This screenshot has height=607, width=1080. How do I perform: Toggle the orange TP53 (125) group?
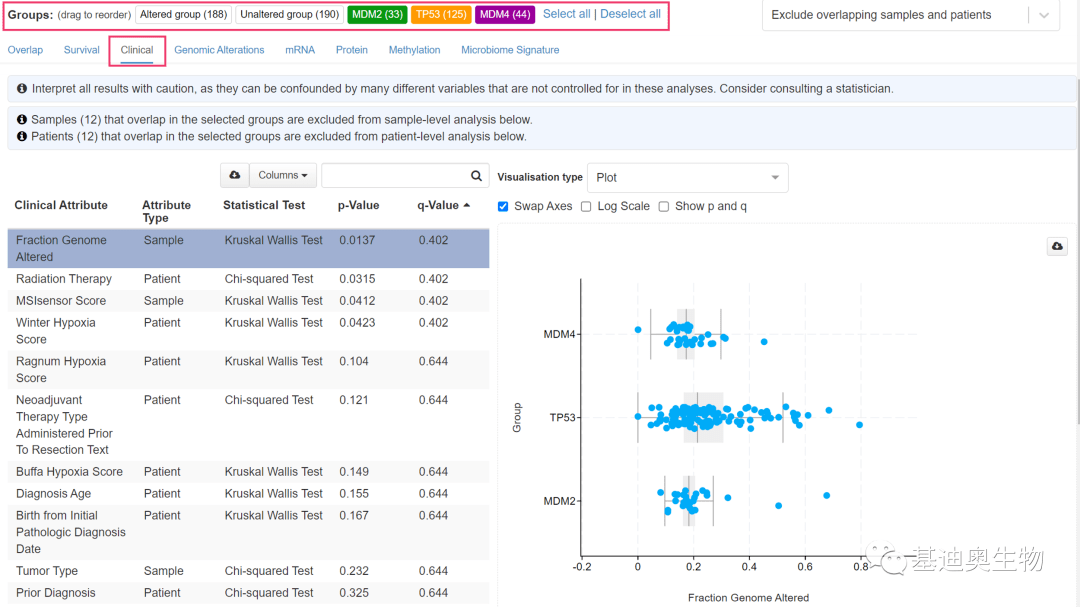coord(441,15)
